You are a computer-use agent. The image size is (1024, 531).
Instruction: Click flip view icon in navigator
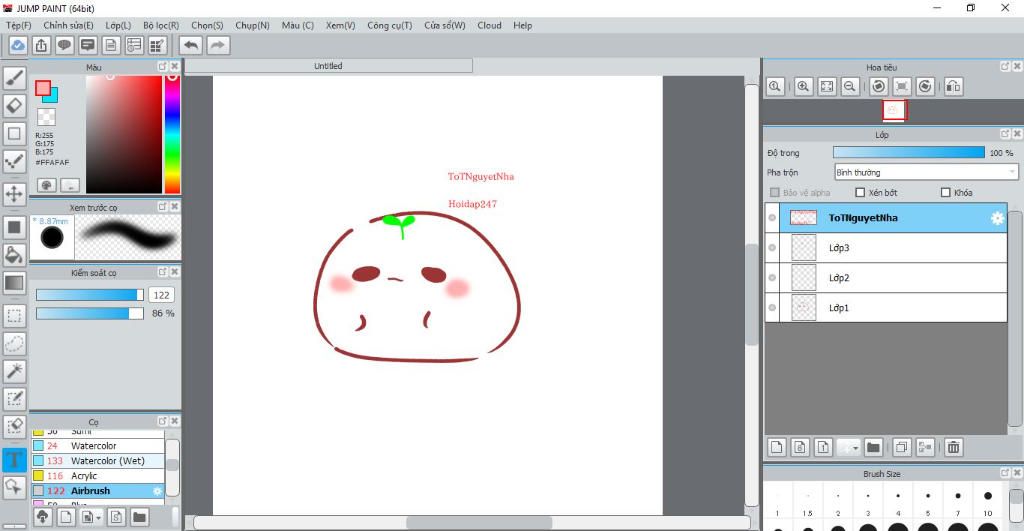point(953,86)
